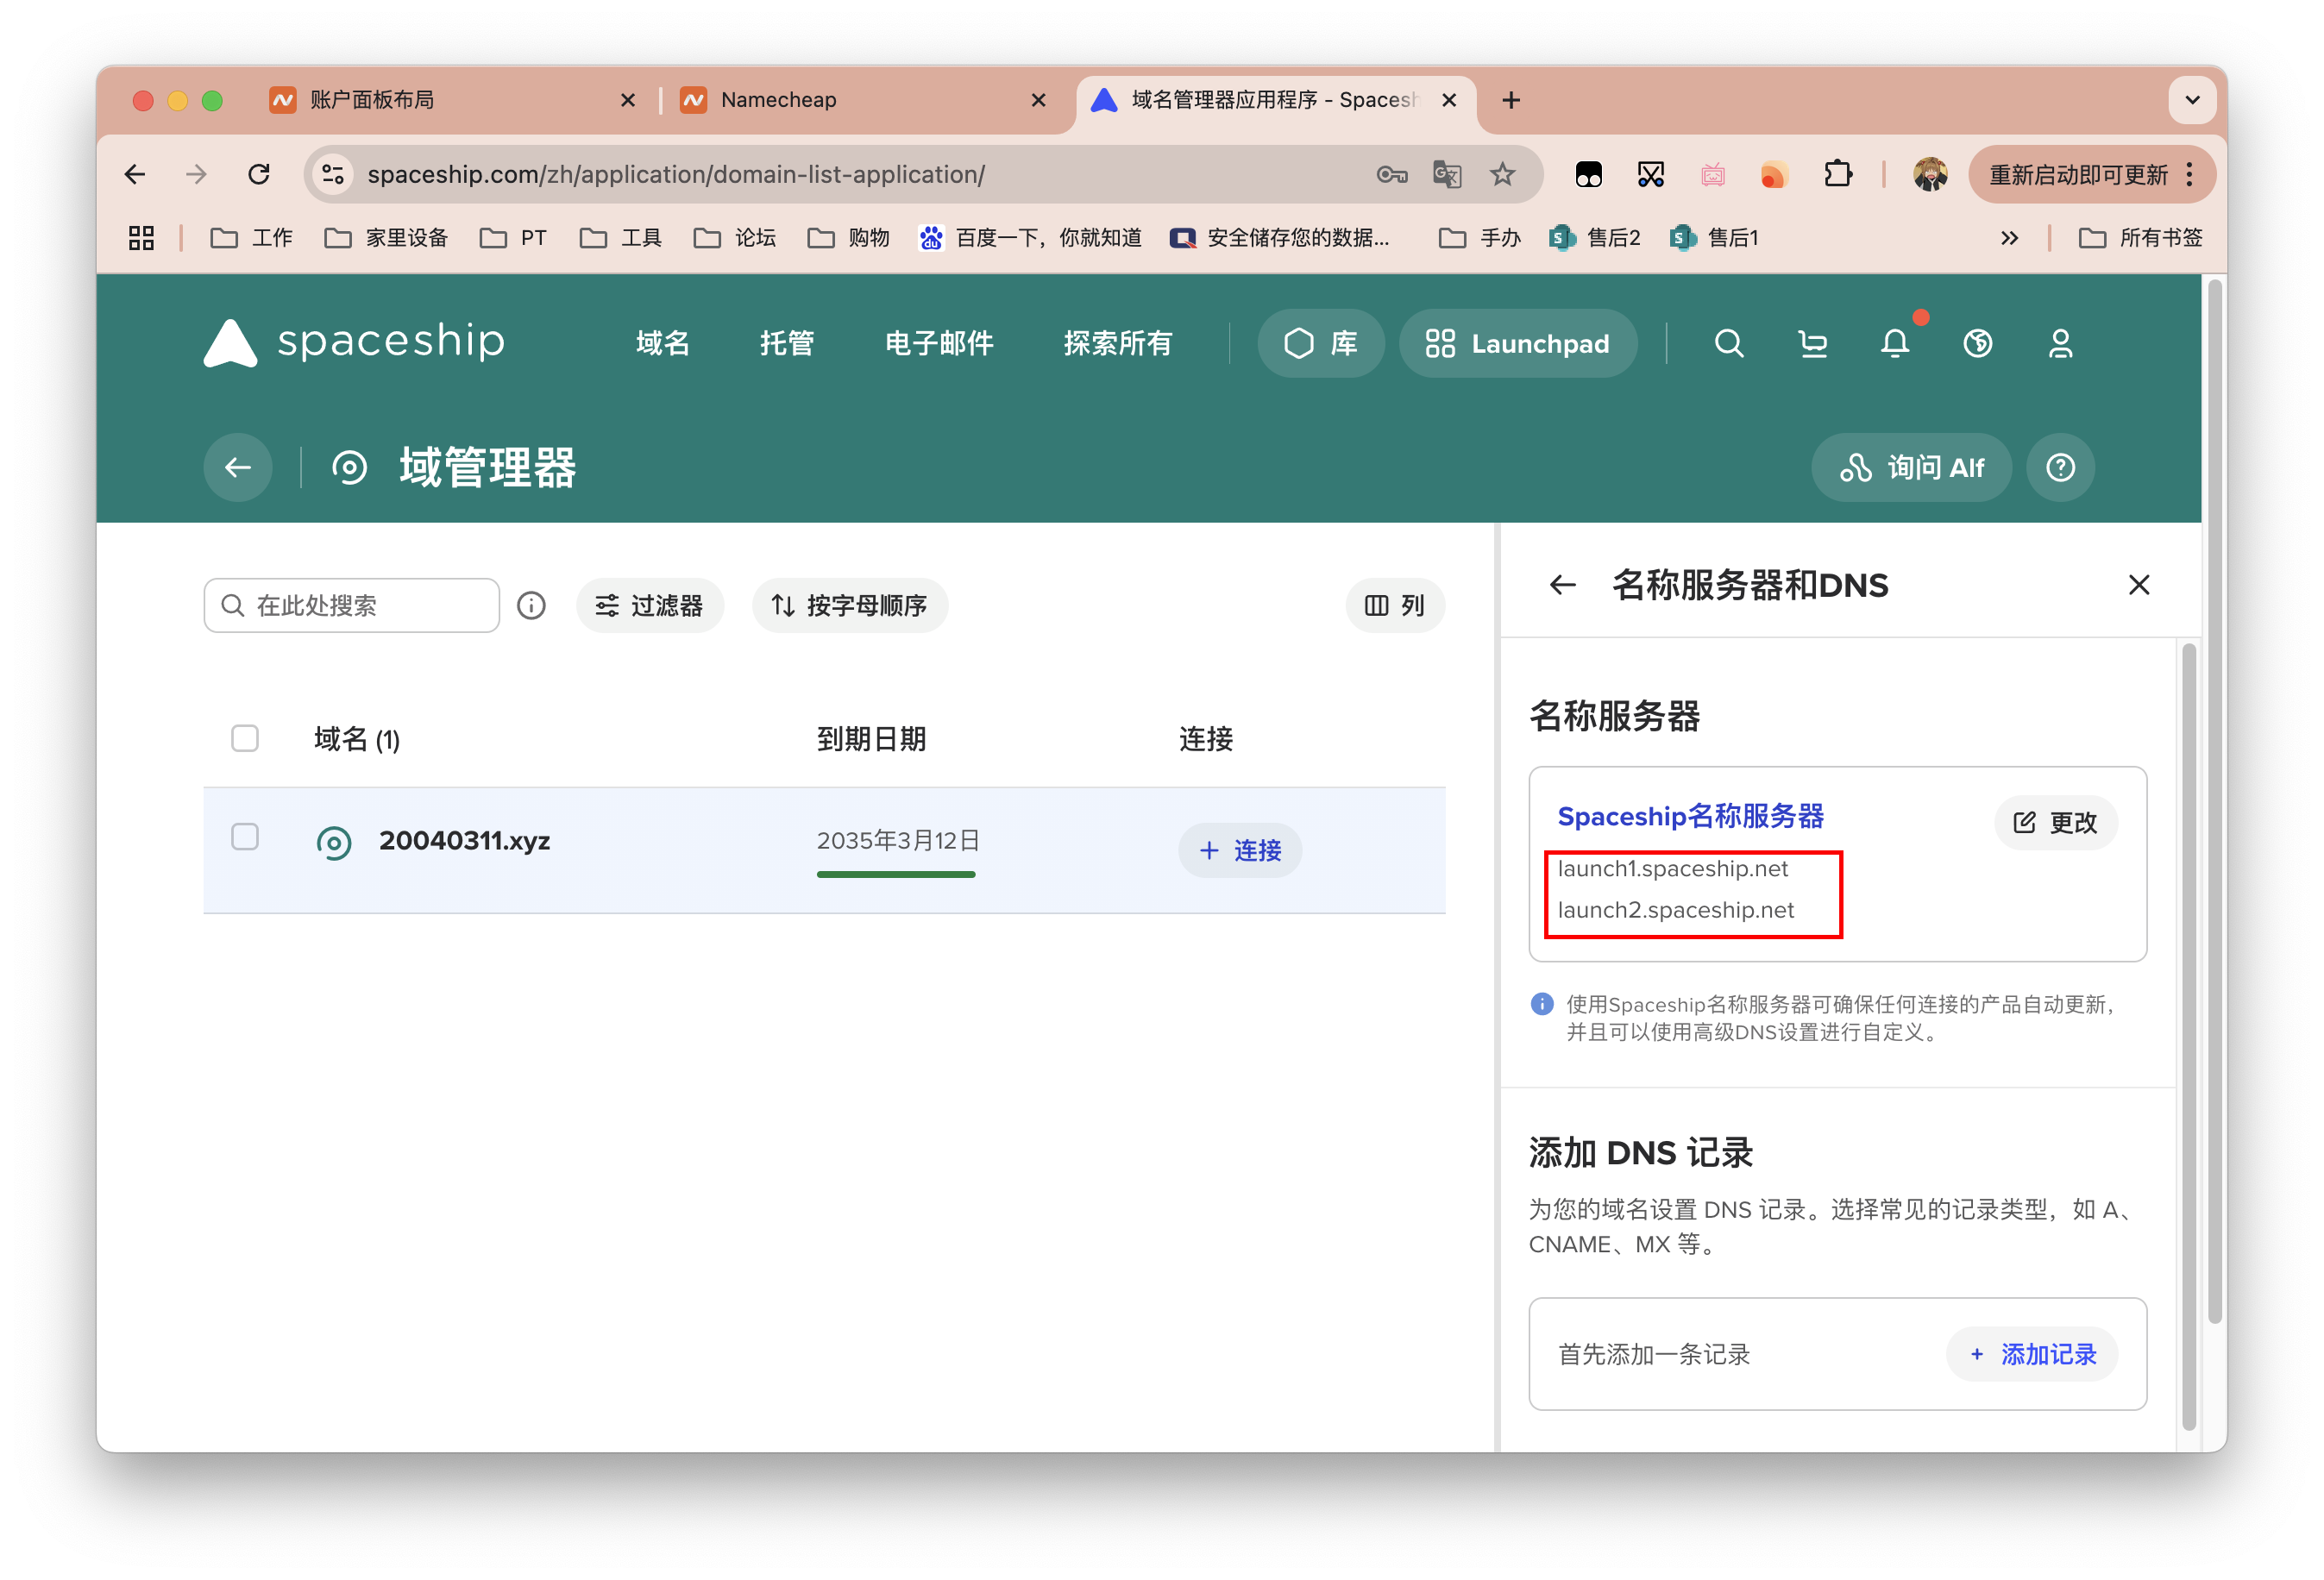
Task: Open the search magnifier in header
Action: pyautogui.click(x=1729, y=344)
